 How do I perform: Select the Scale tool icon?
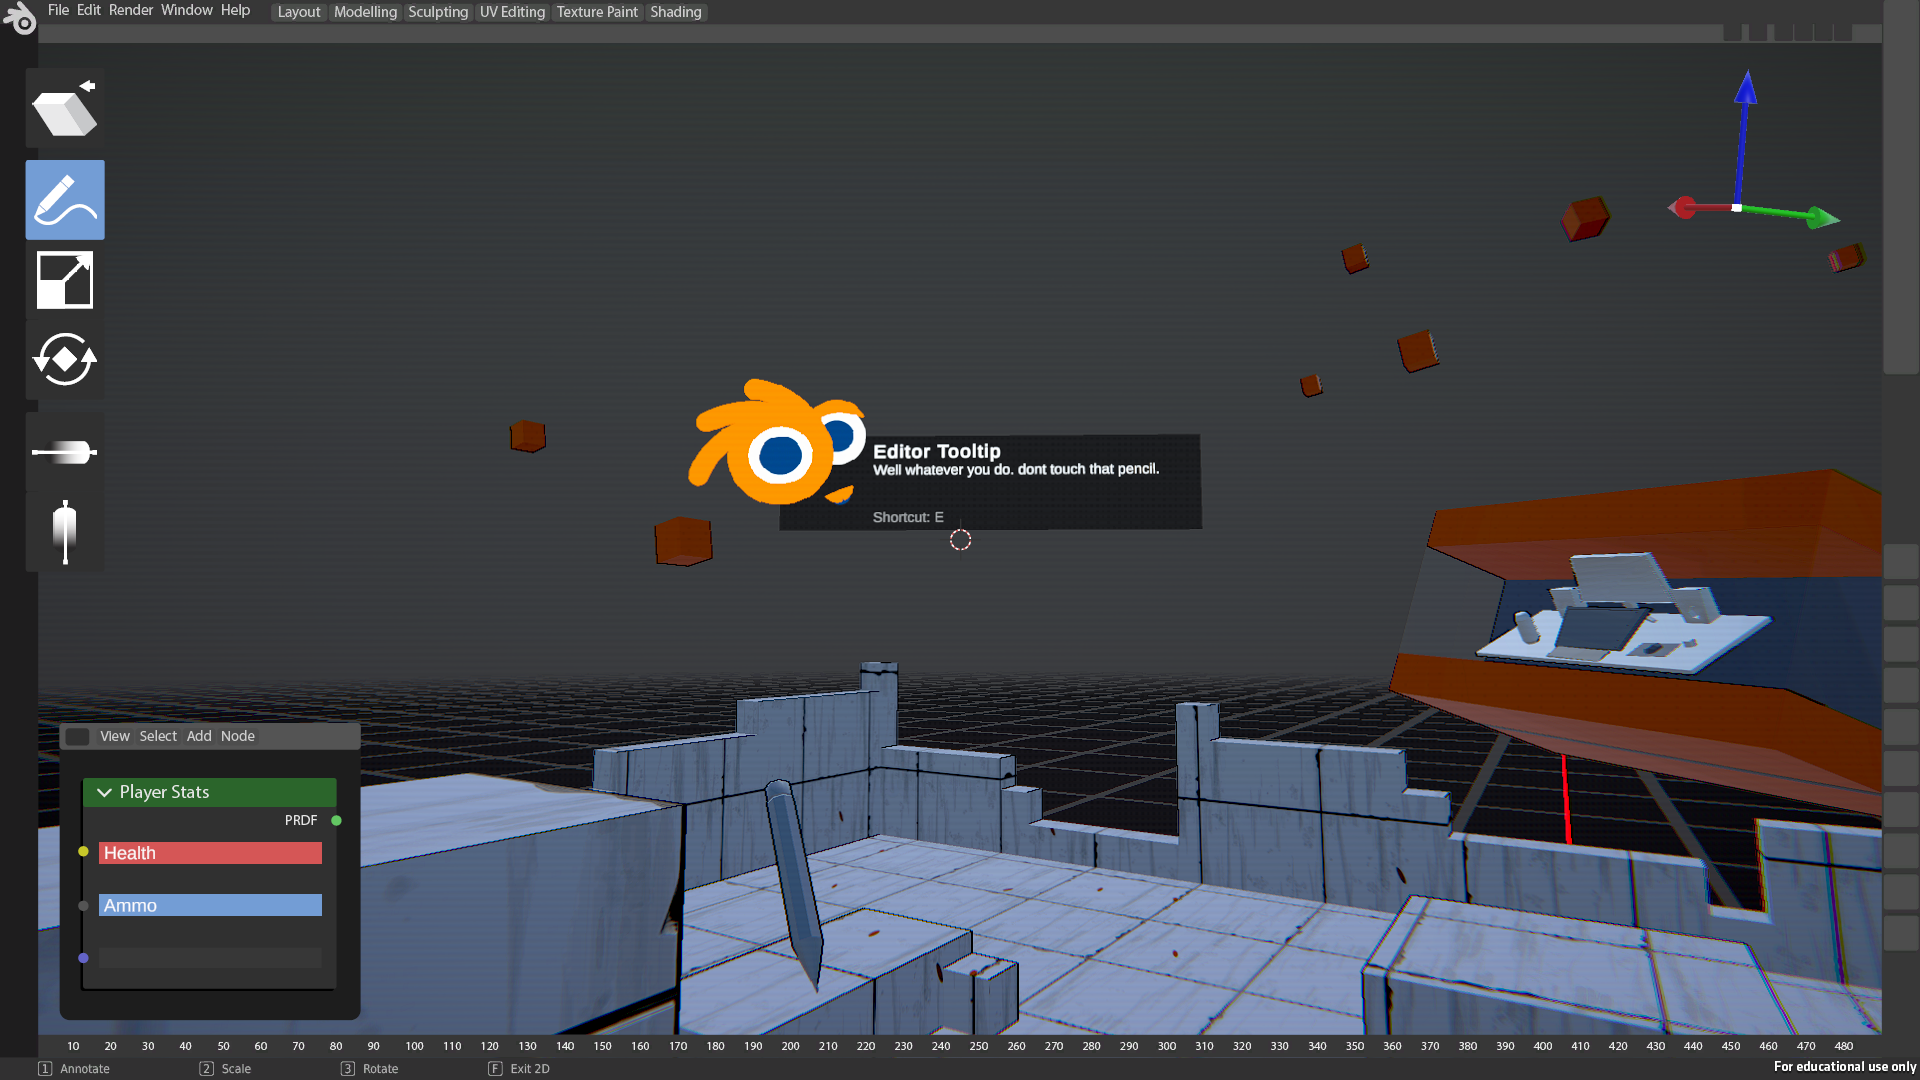coord(65,280)
